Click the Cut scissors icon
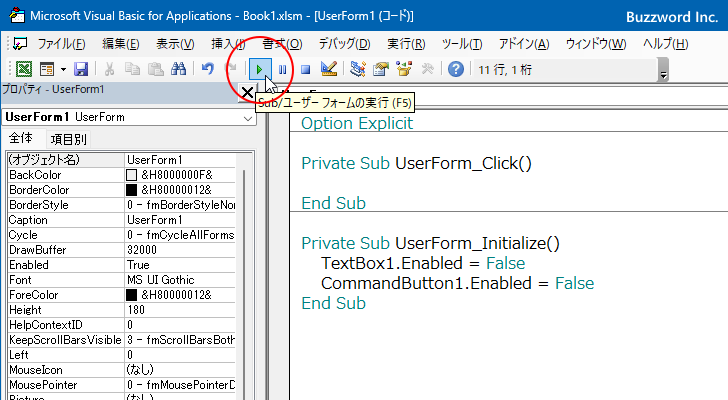Image resolution: width=728 pixels, height=400 pixels. (109, 69)
